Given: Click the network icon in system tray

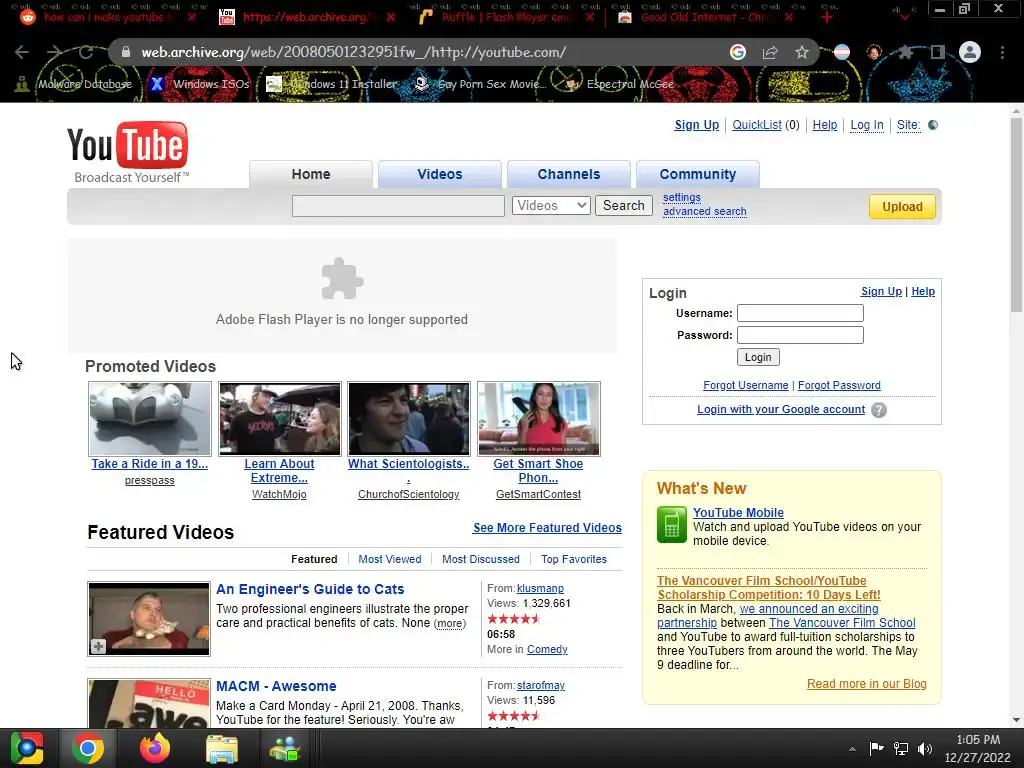Looking at the screenshot, I should click(901, 749).
